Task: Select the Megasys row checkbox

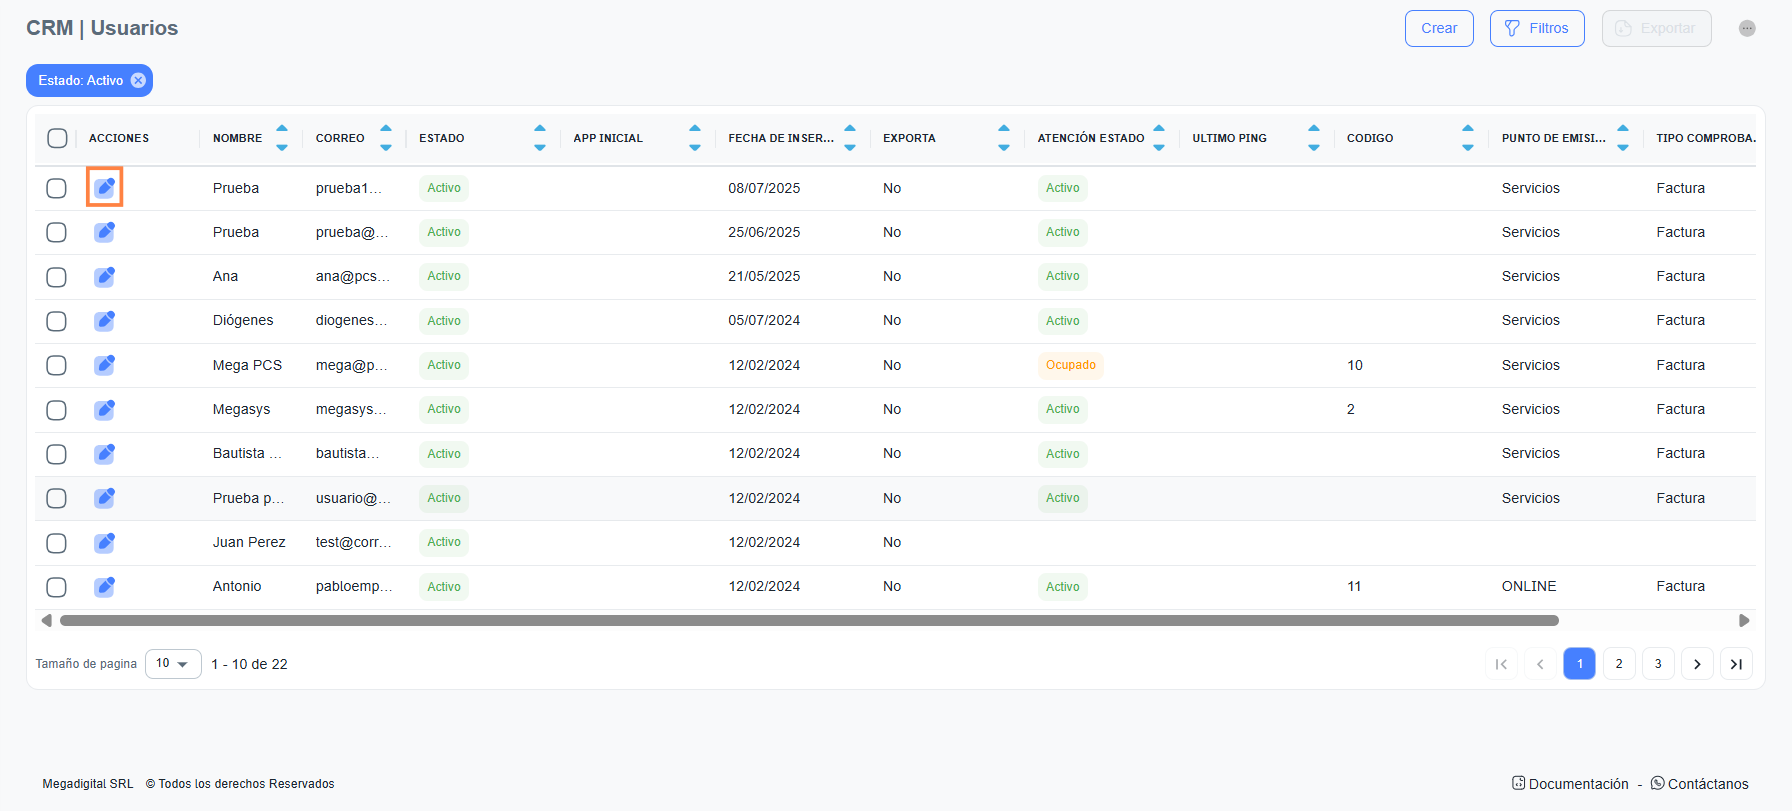Action: [x=57, y=410]
